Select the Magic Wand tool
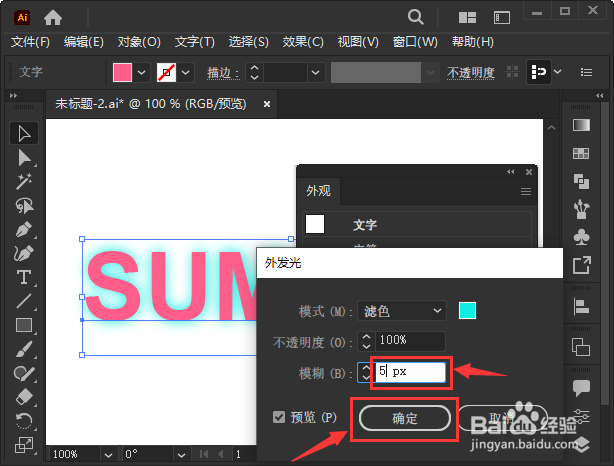 [x=24, y=182]
